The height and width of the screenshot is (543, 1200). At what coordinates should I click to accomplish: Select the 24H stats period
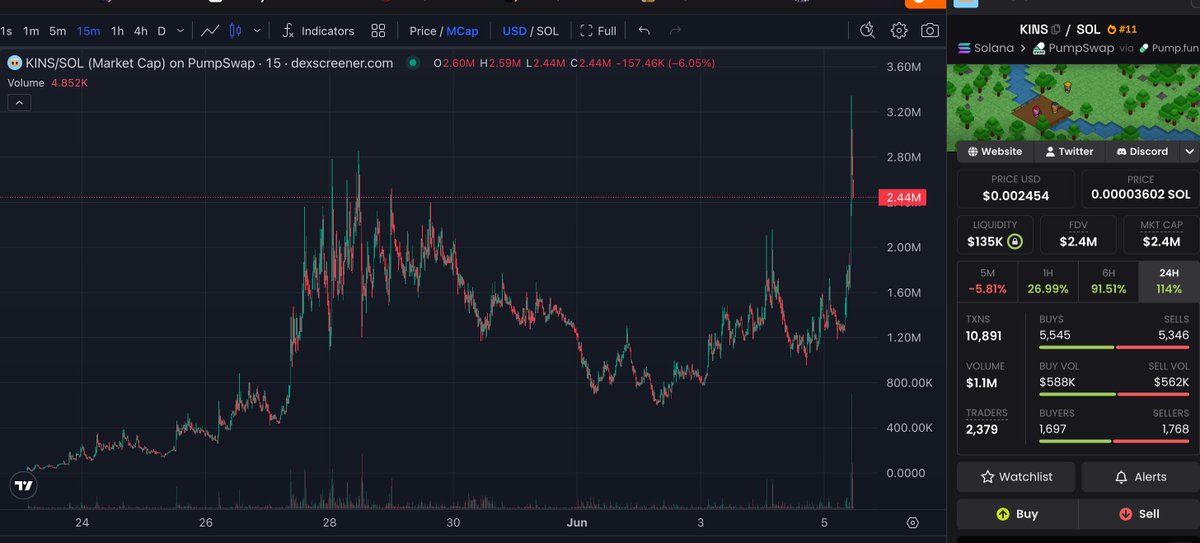1168,281
